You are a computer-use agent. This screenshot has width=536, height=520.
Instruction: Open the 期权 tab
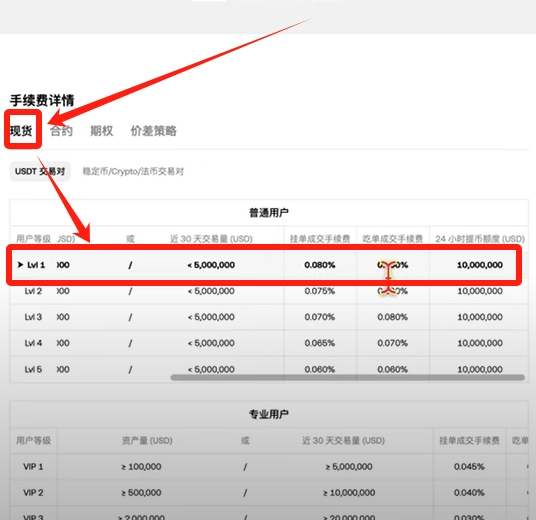pyautogui.click(x=102, y=131)
